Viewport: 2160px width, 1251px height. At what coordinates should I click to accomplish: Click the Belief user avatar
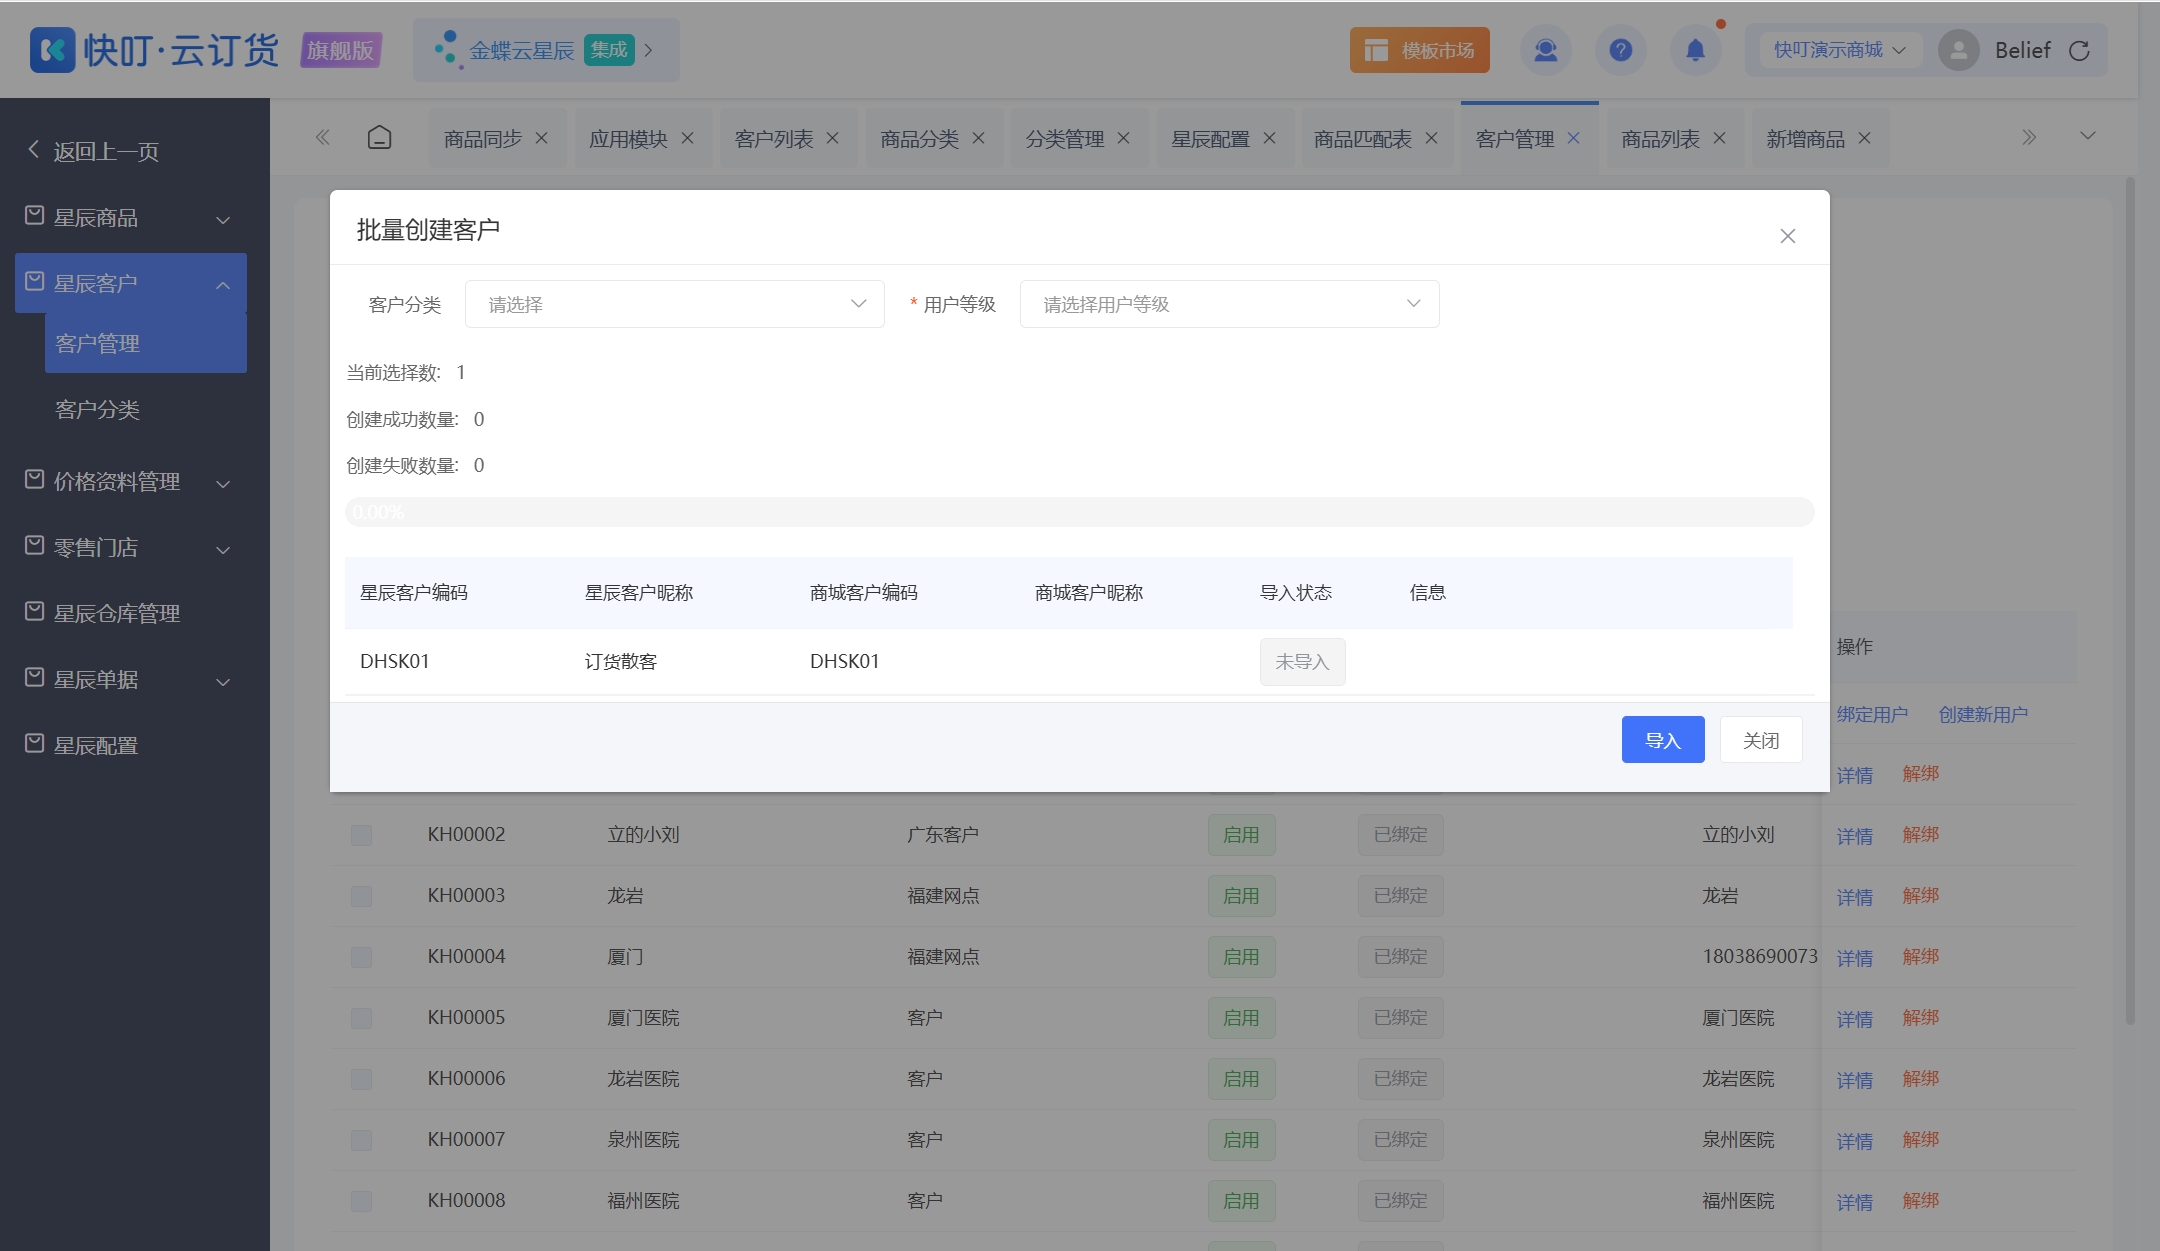point(1958,50)
